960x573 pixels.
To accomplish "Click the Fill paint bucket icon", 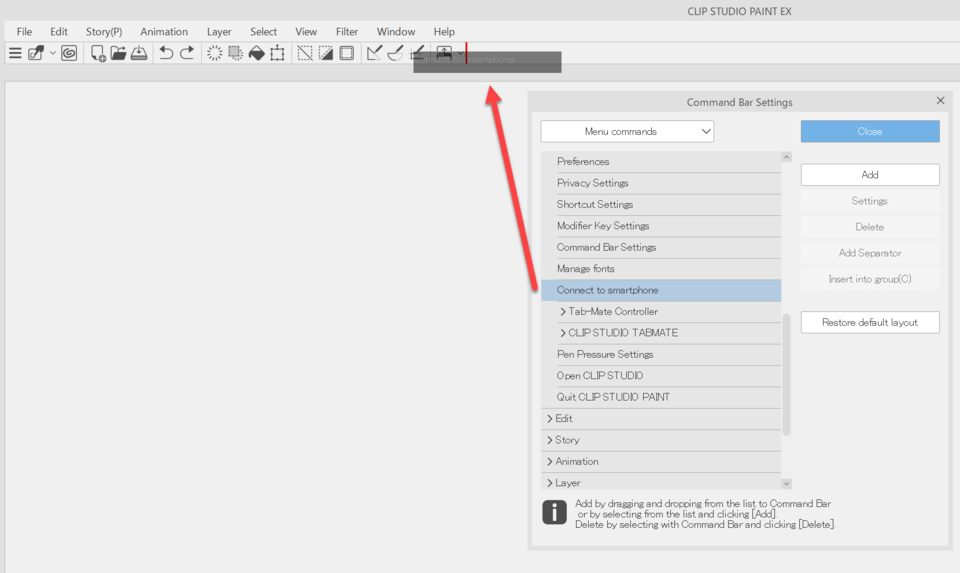I will click(257, 53).
